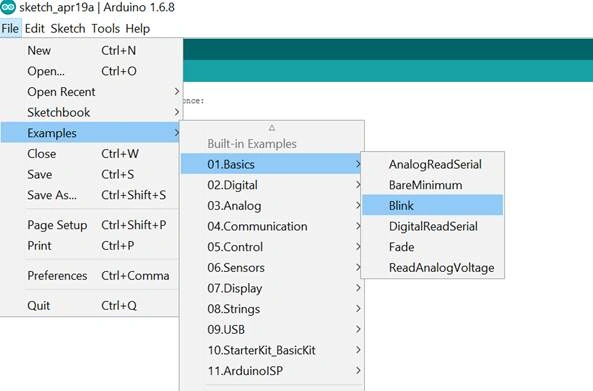
Task: Expand the Open Recent submenu
Action: (90, 92)
